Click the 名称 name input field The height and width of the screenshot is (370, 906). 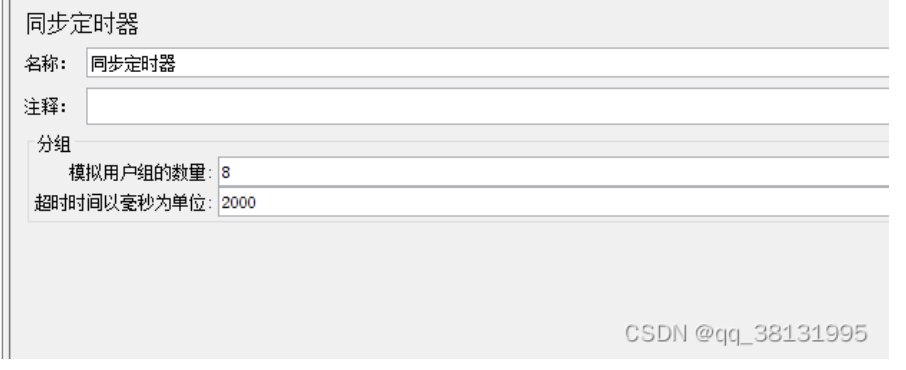pos(488,63)
